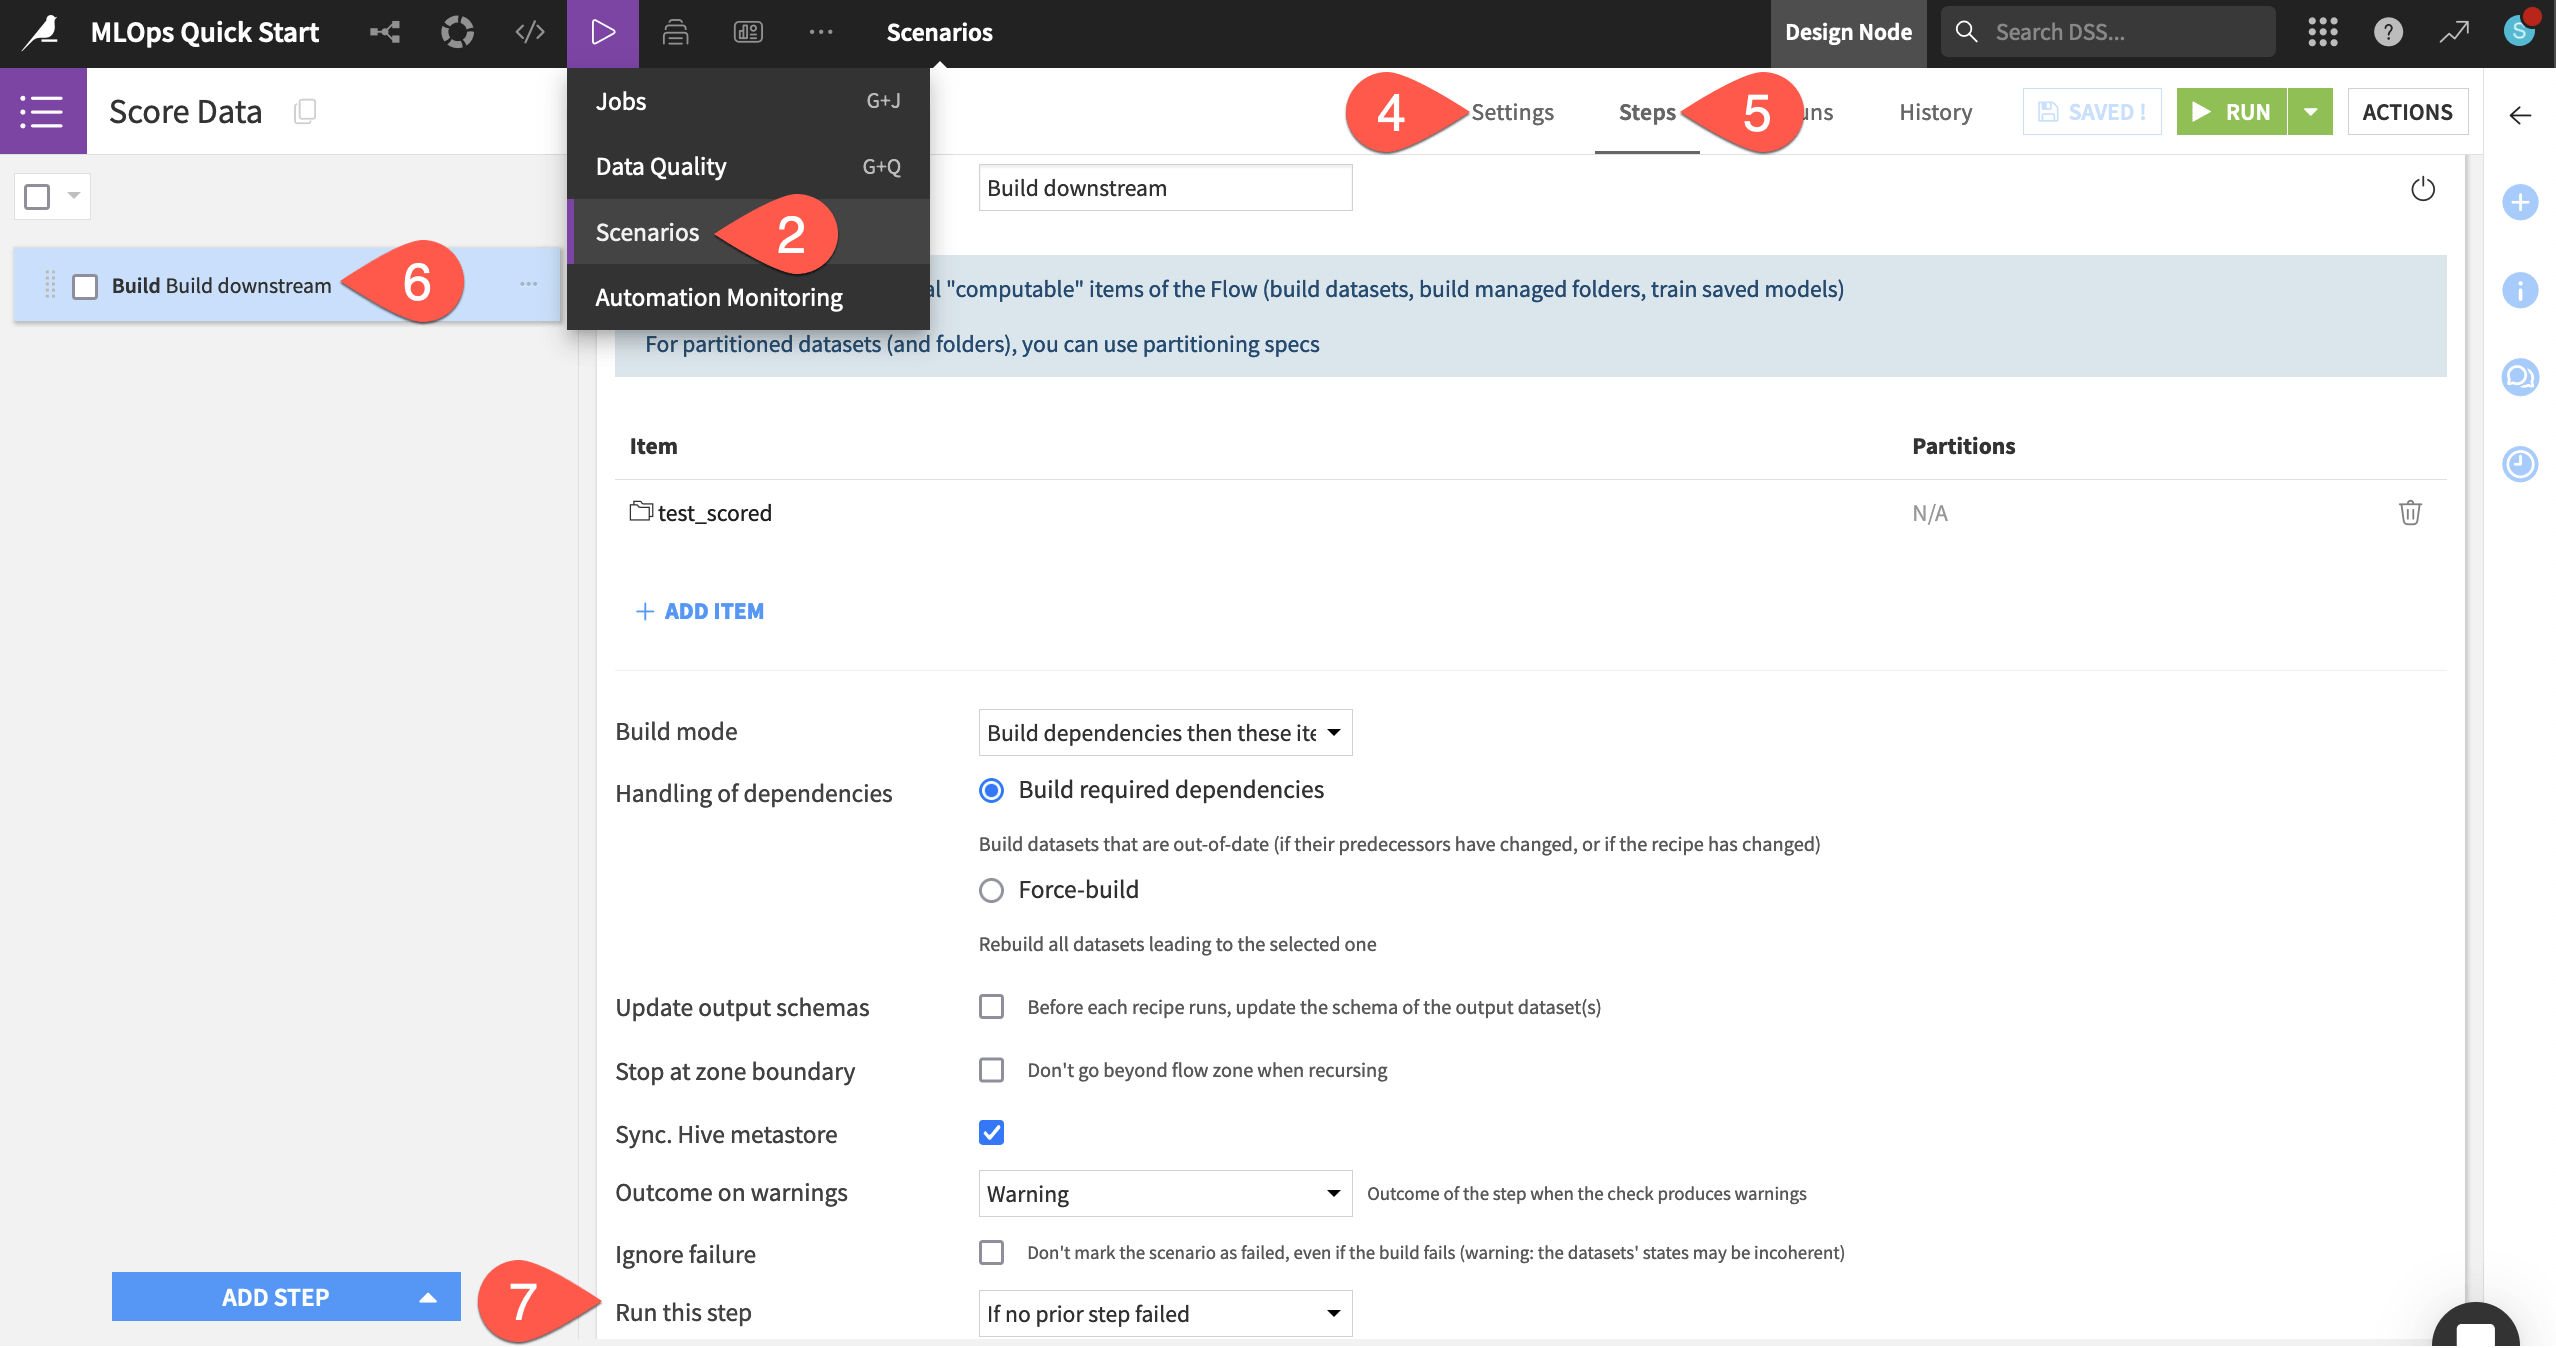This screenshot has height=1348, width=2556.
Task: Uncheck the Sync. Hive metastore checkbox
Action: [x=991, y=1133]
